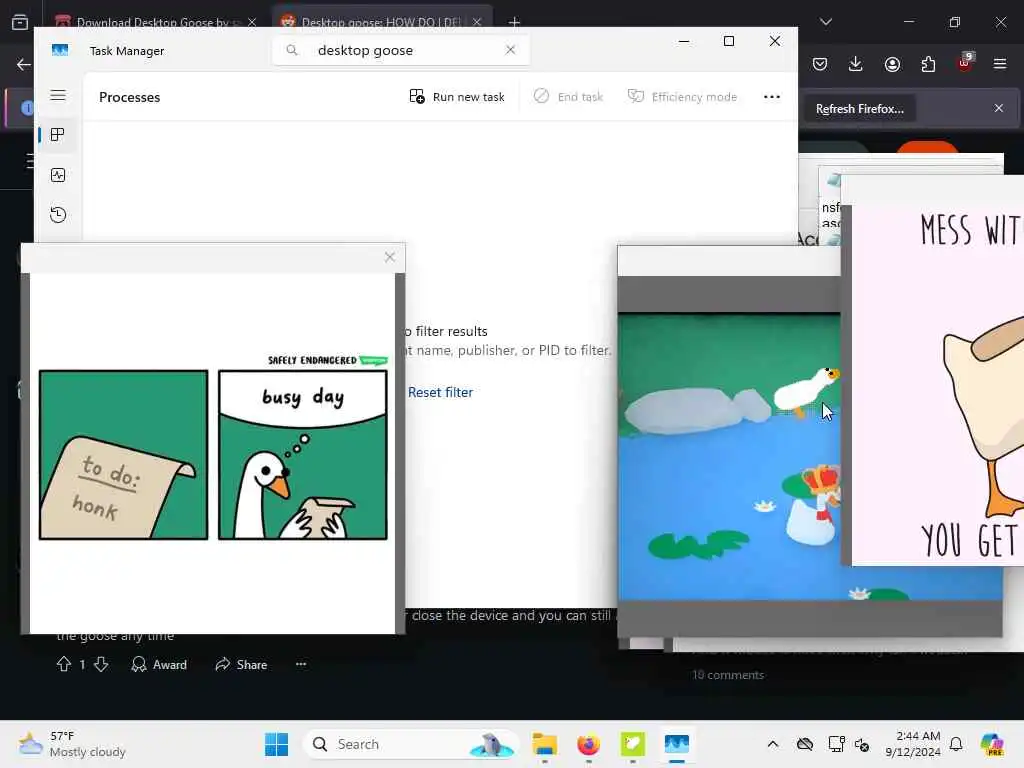Open Firefox extensions puzzle icon
The image size is (1024, 768).
coord(928,64)
